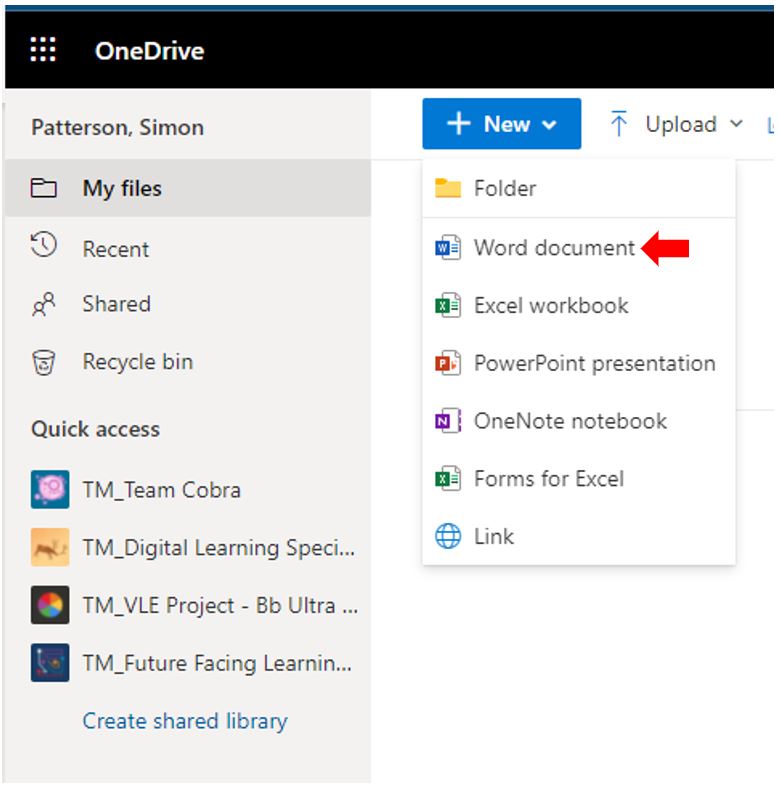Choose OneNote notebook from the menu
The width and height of the screenshot is (778, 788).
(x=579, y=421)
